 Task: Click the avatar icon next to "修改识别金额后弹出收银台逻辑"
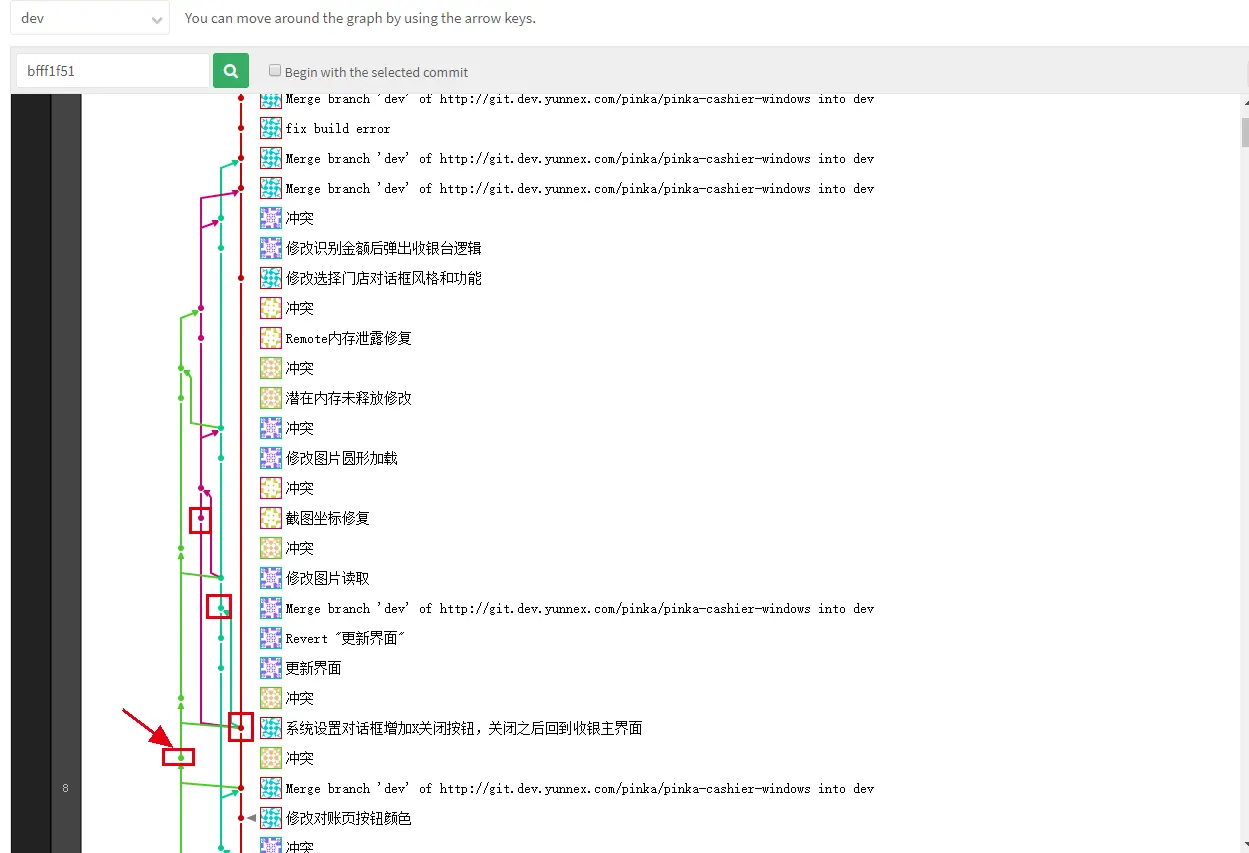270,248
